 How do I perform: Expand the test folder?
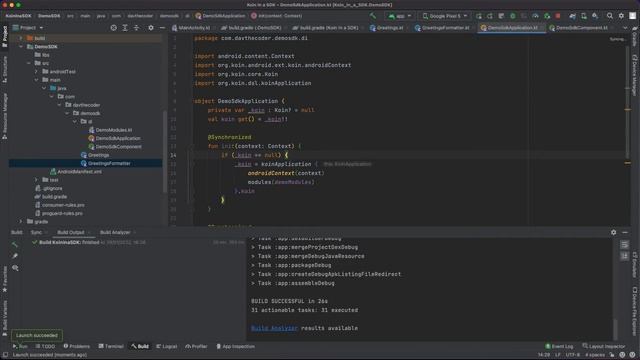[36, 180]
